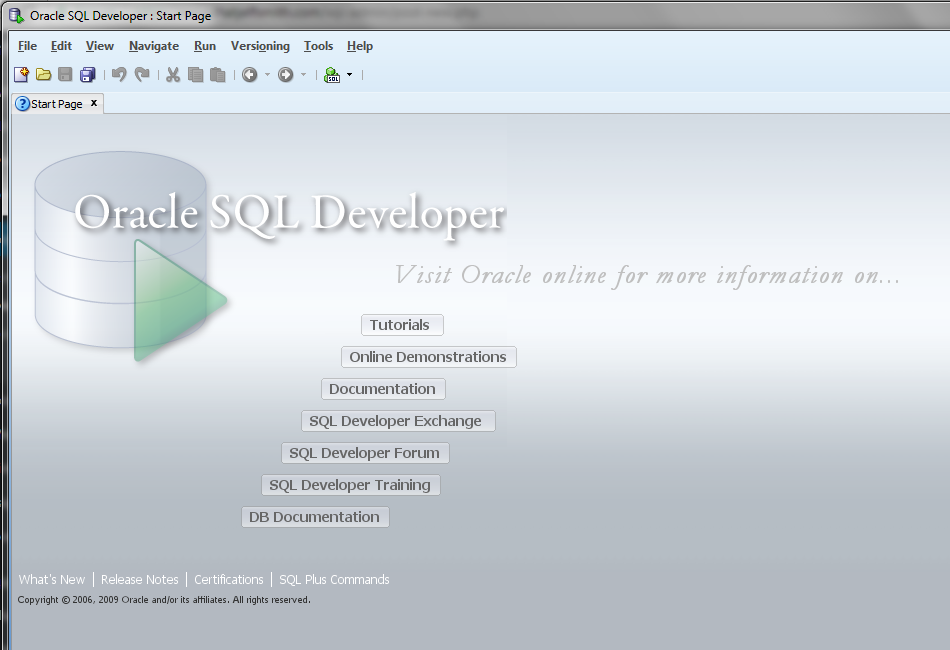This screenshot has height=650, width=950.
Task: Click the Tutorials button
Action: (401, 325)
